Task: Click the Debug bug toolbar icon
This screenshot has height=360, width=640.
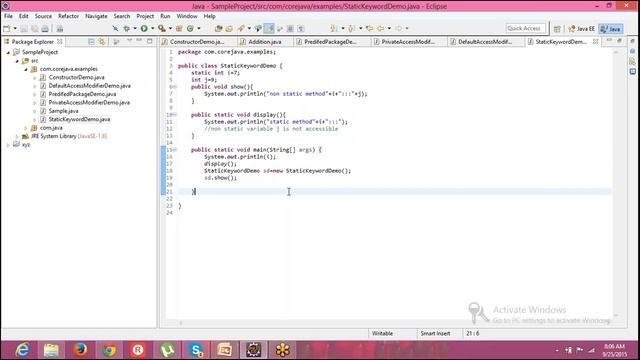Action: pos(127,29)
